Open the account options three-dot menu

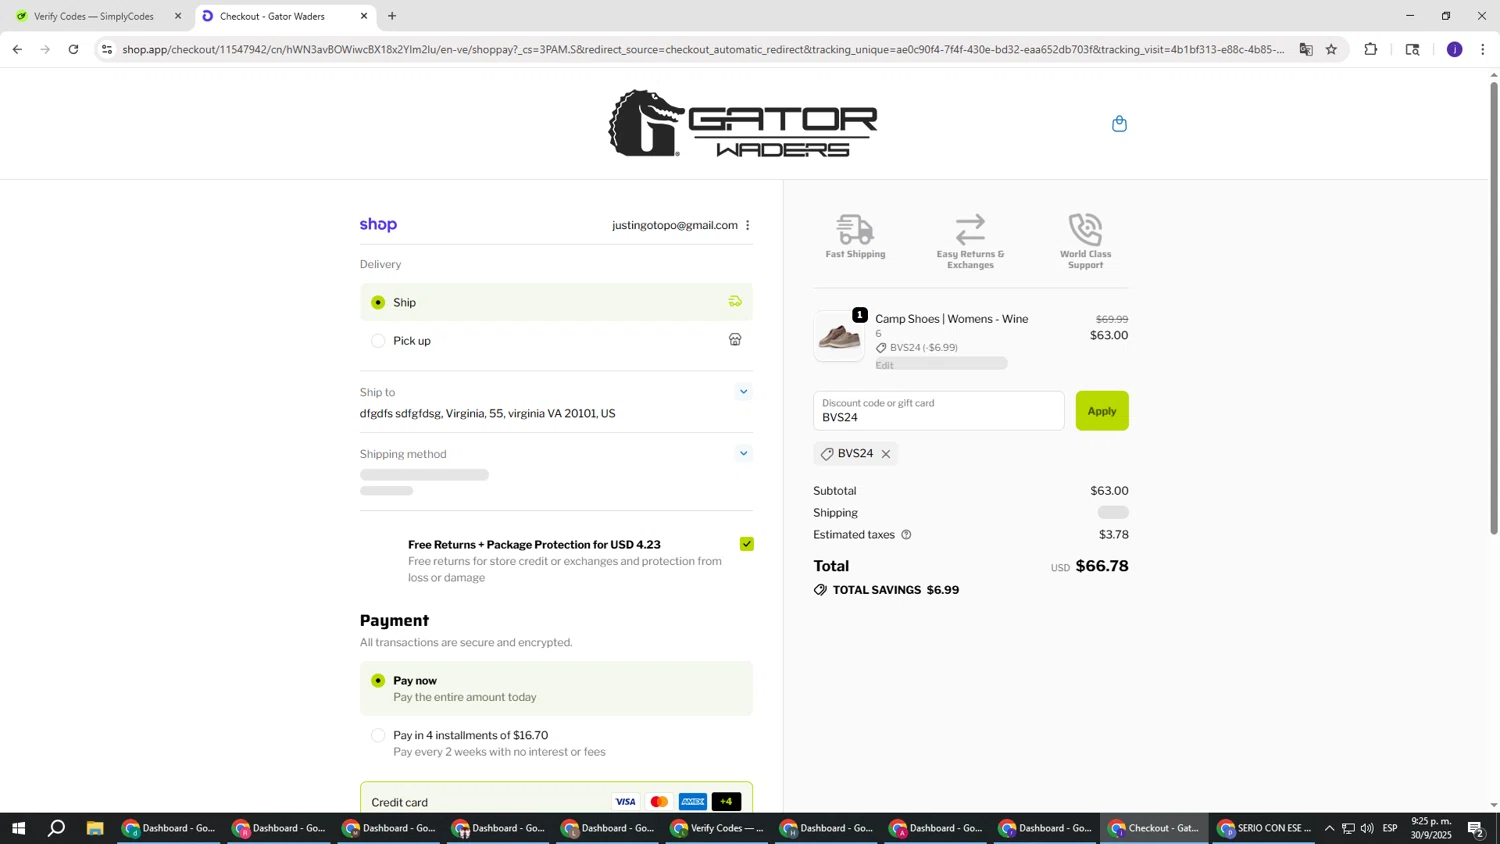click(747, 225)
